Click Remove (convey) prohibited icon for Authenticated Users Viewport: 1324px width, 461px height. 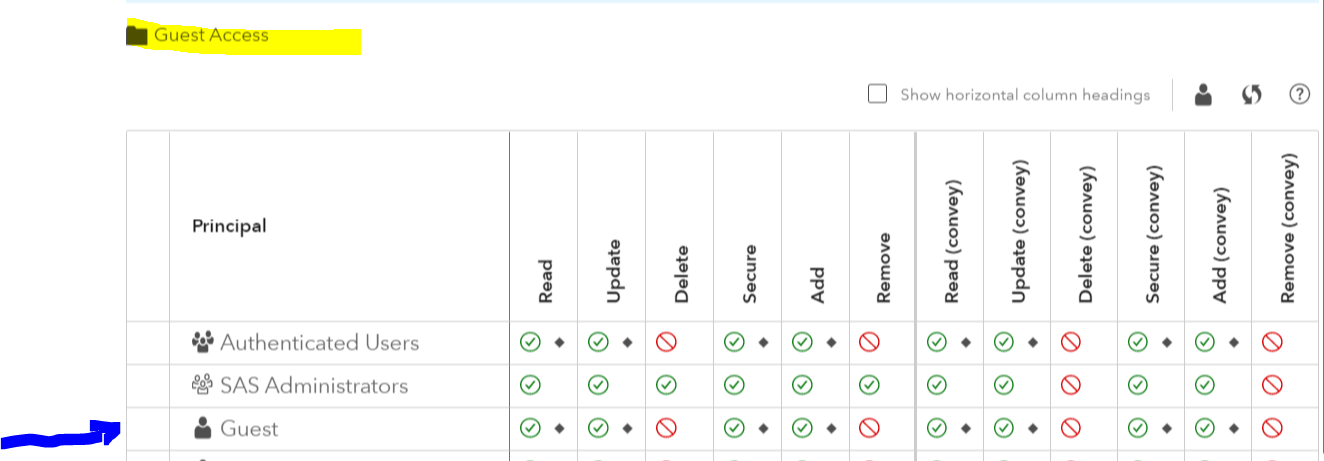click(1272, 343)
